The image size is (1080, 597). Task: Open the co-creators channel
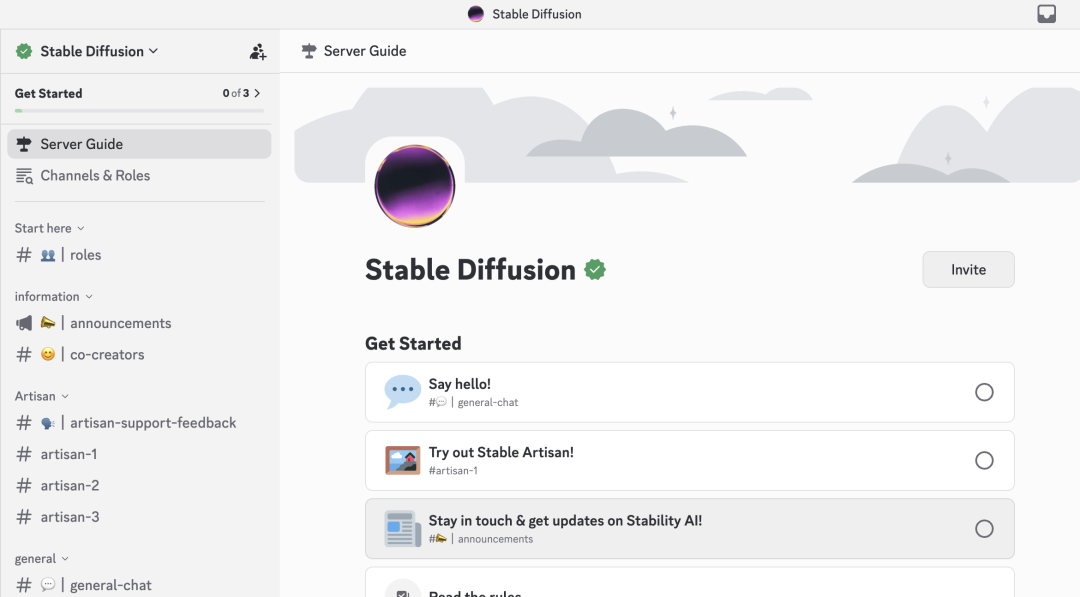click(106, 355)
